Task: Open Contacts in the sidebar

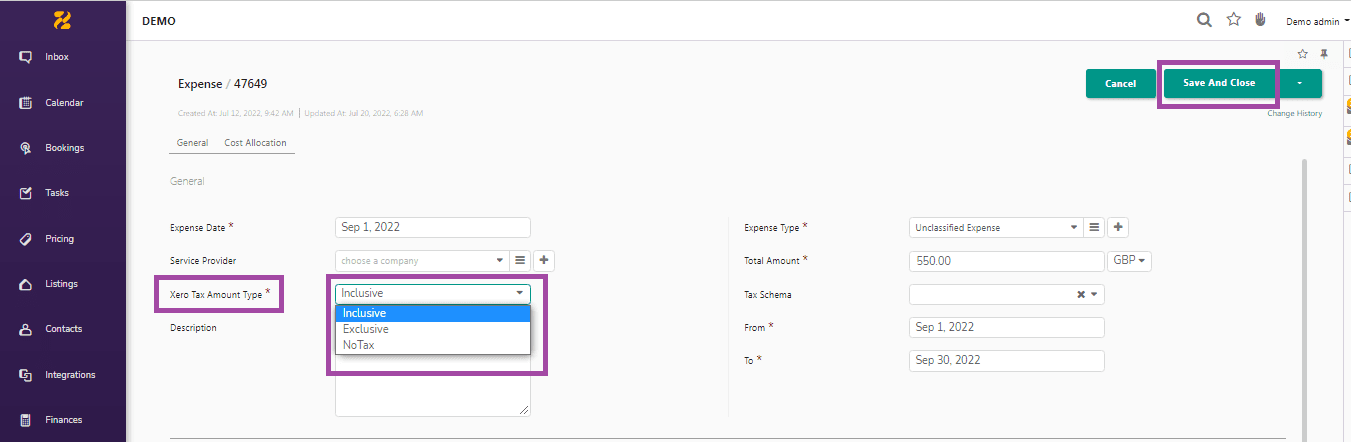Action: click(62, 329)
